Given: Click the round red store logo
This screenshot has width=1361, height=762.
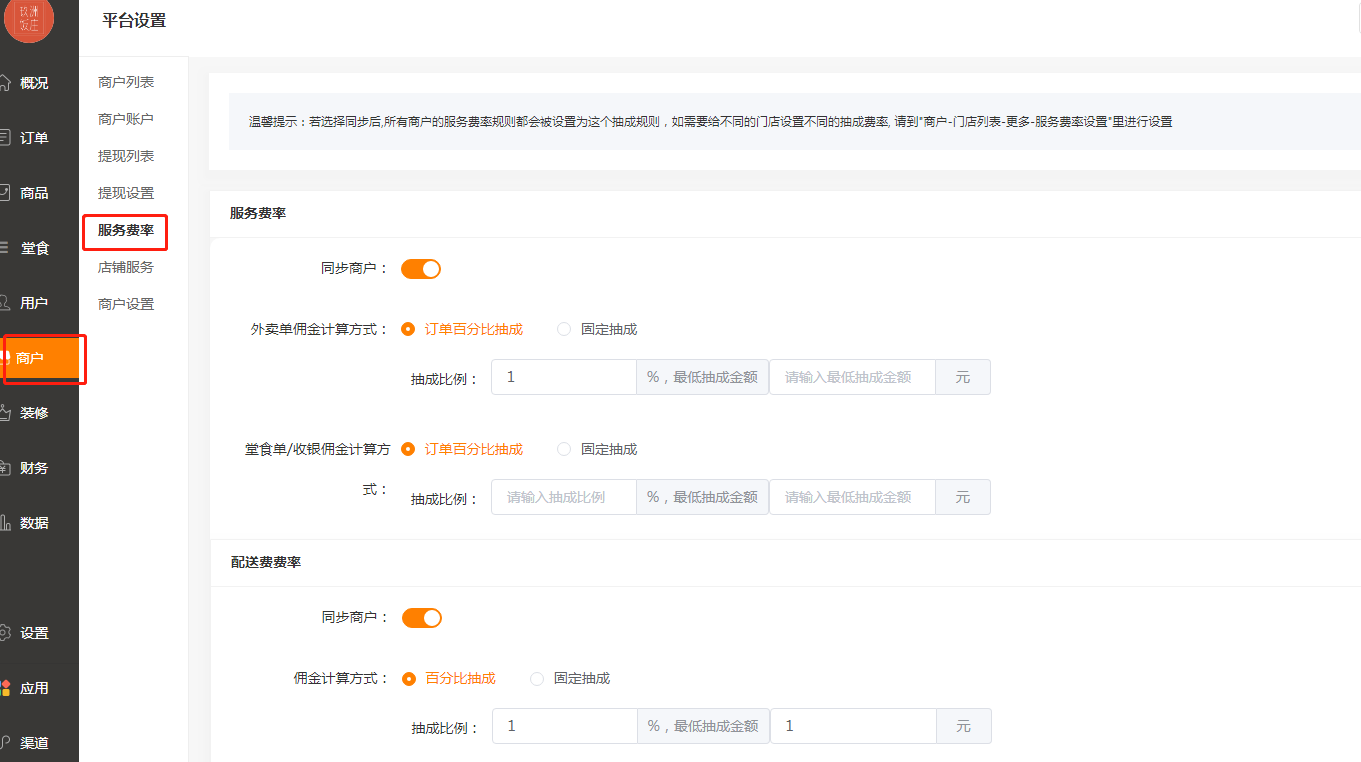Looking at the screenshot, I should [29, 20].
